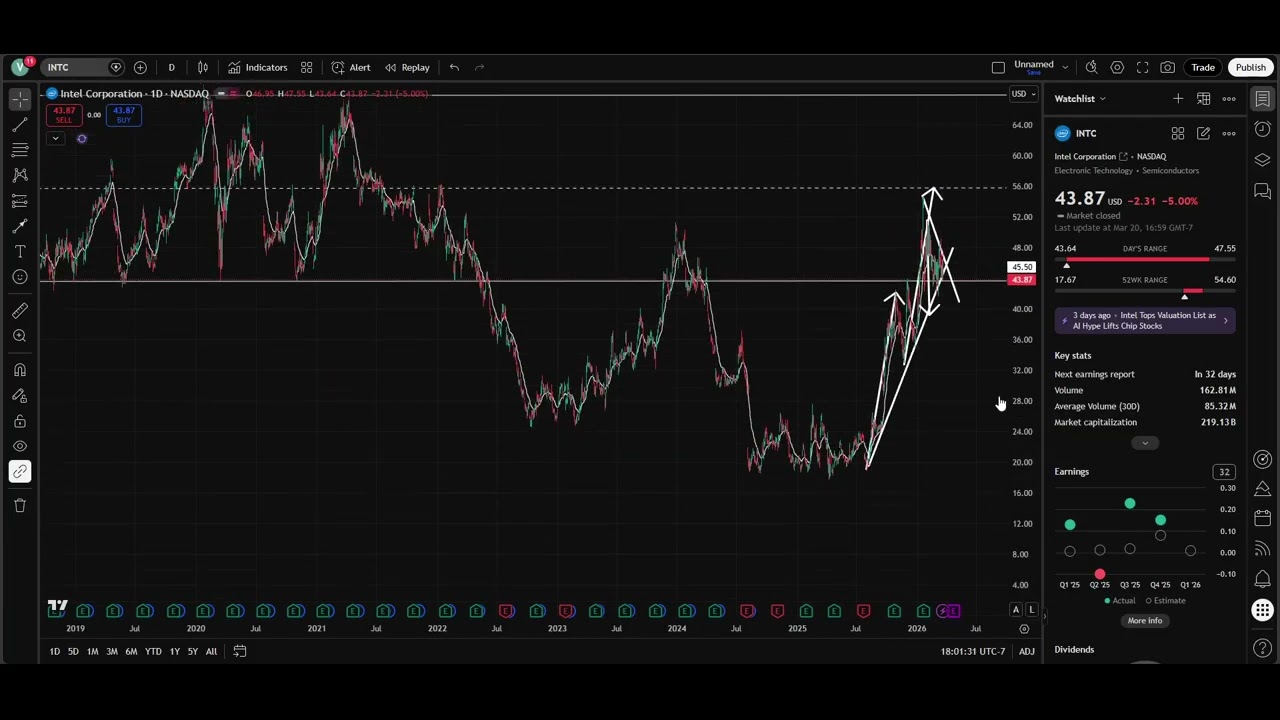Image resolution: width=1280 pixels, height=720 pixels.
Task: Set the date range to 3M
Action: click(x=112, y=652)
